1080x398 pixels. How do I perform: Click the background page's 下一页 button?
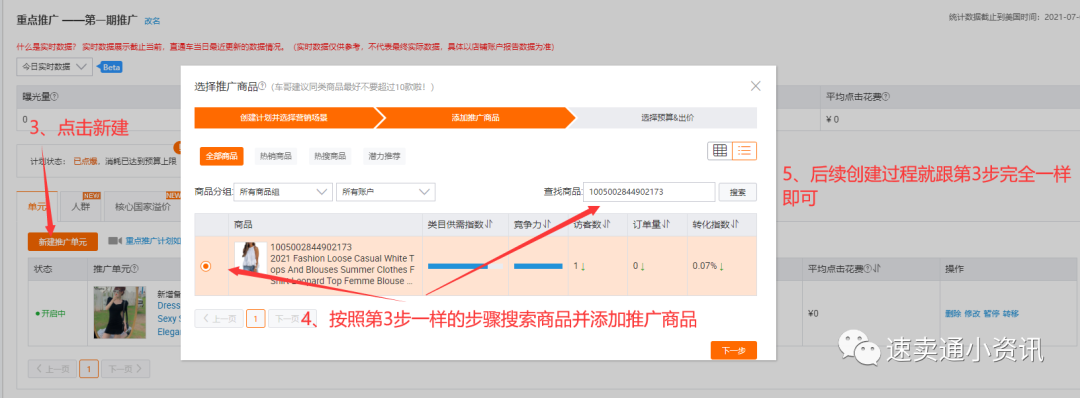(x=125, y=369)
